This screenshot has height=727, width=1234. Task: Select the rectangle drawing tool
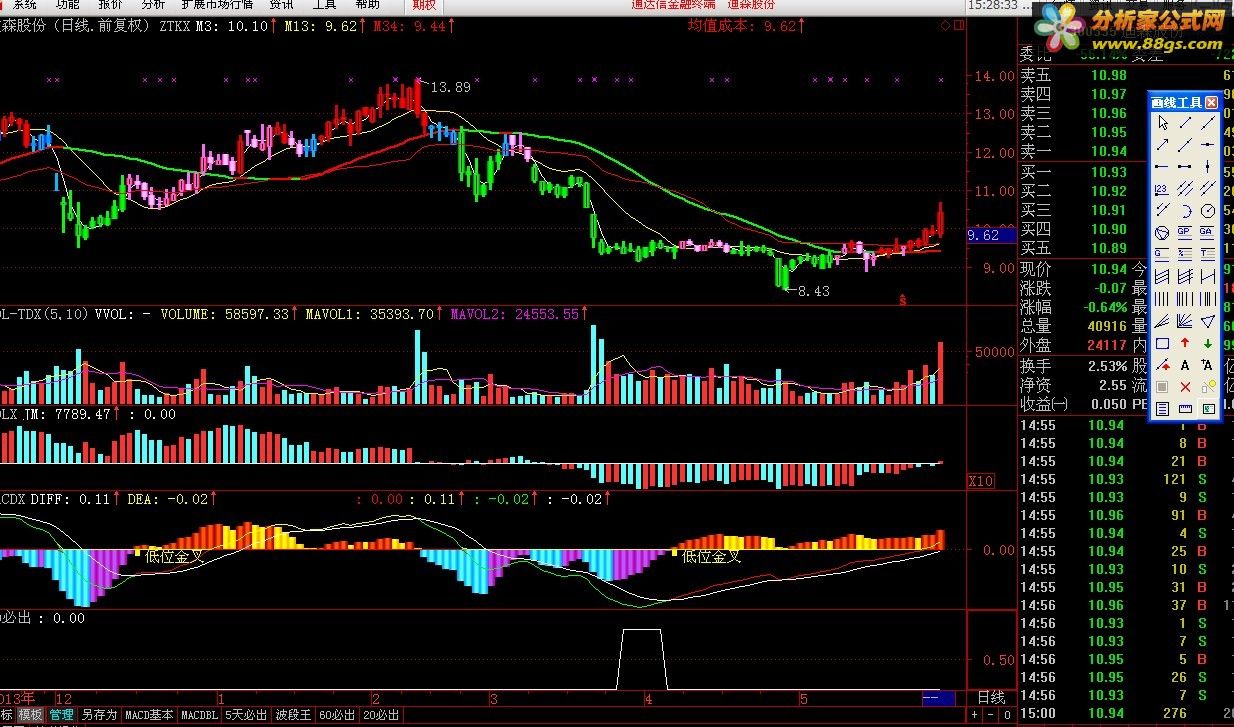coord(1162,343)
